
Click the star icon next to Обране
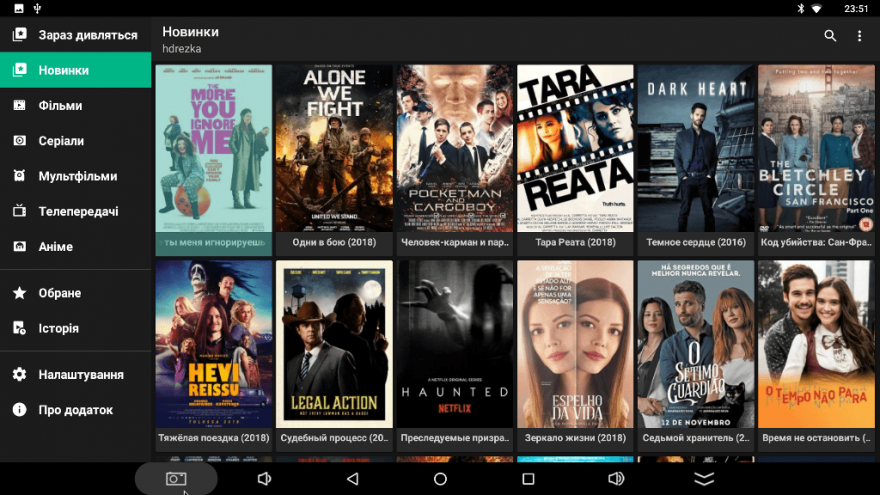[x=20, y=292]
